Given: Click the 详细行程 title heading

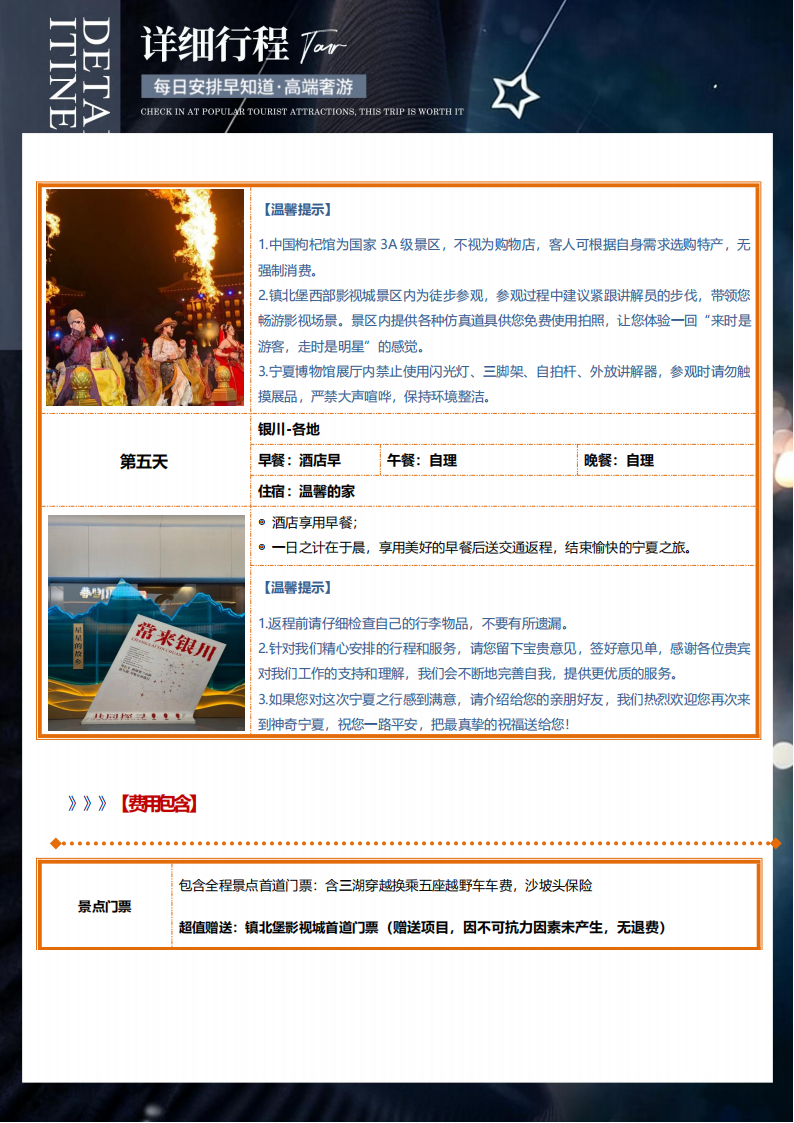Looking at the screenshot, I should click(x=215, y=44).
